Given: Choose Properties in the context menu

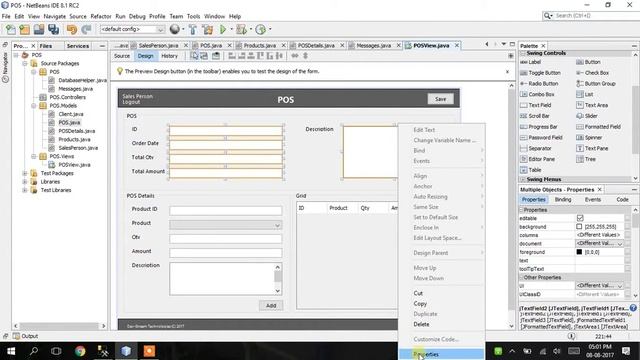Looking at the screenshot, I should pyautogui.click(x=441, y=354).
